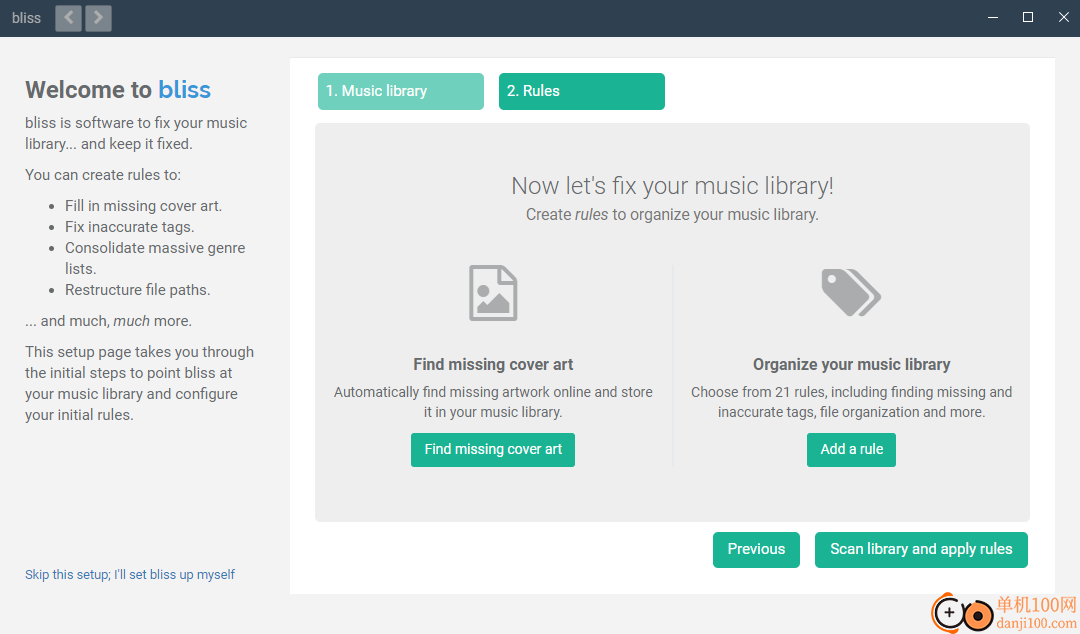Click the Welcome to bliss heading
The image size is (1080, 634).
coord(118,90)
